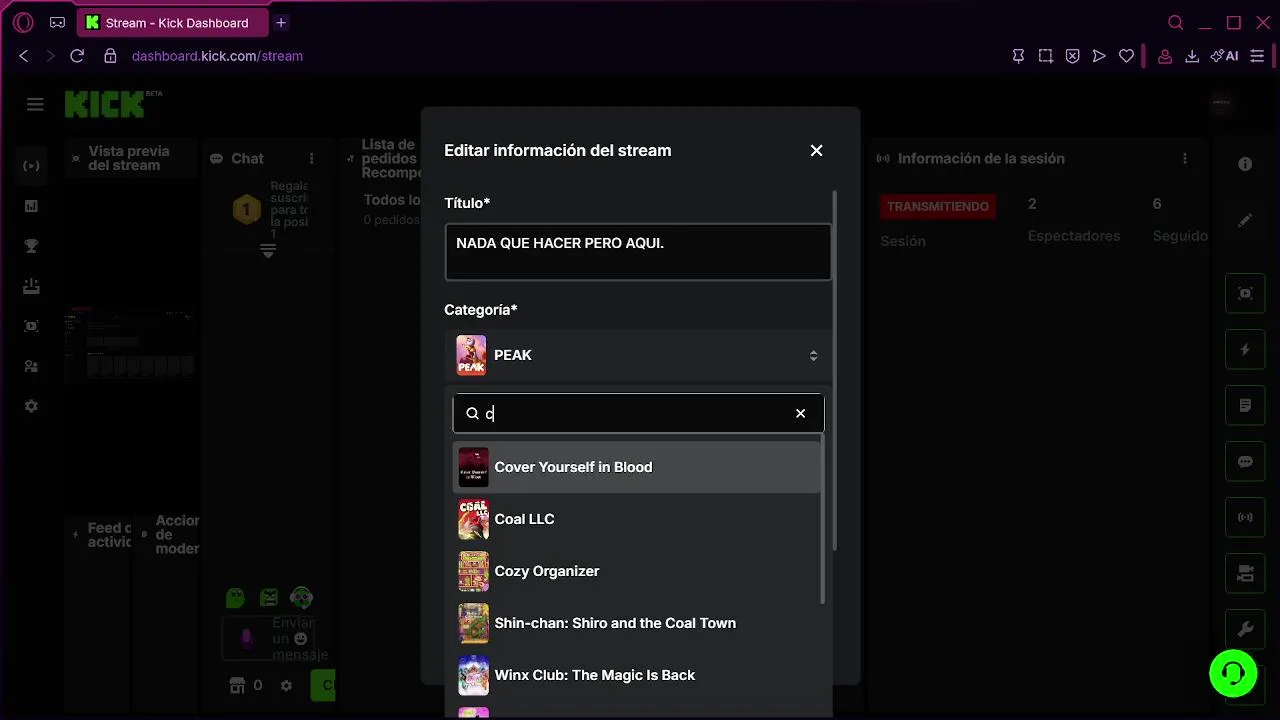Open browser search icon in title bar
This screenshot has height=720, width=1280.
1176,23
